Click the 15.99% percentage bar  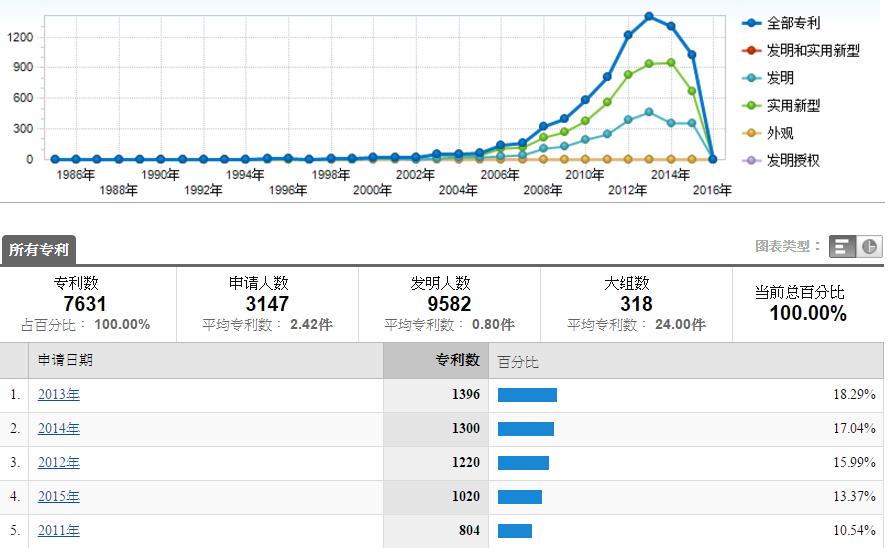point(523,463)
